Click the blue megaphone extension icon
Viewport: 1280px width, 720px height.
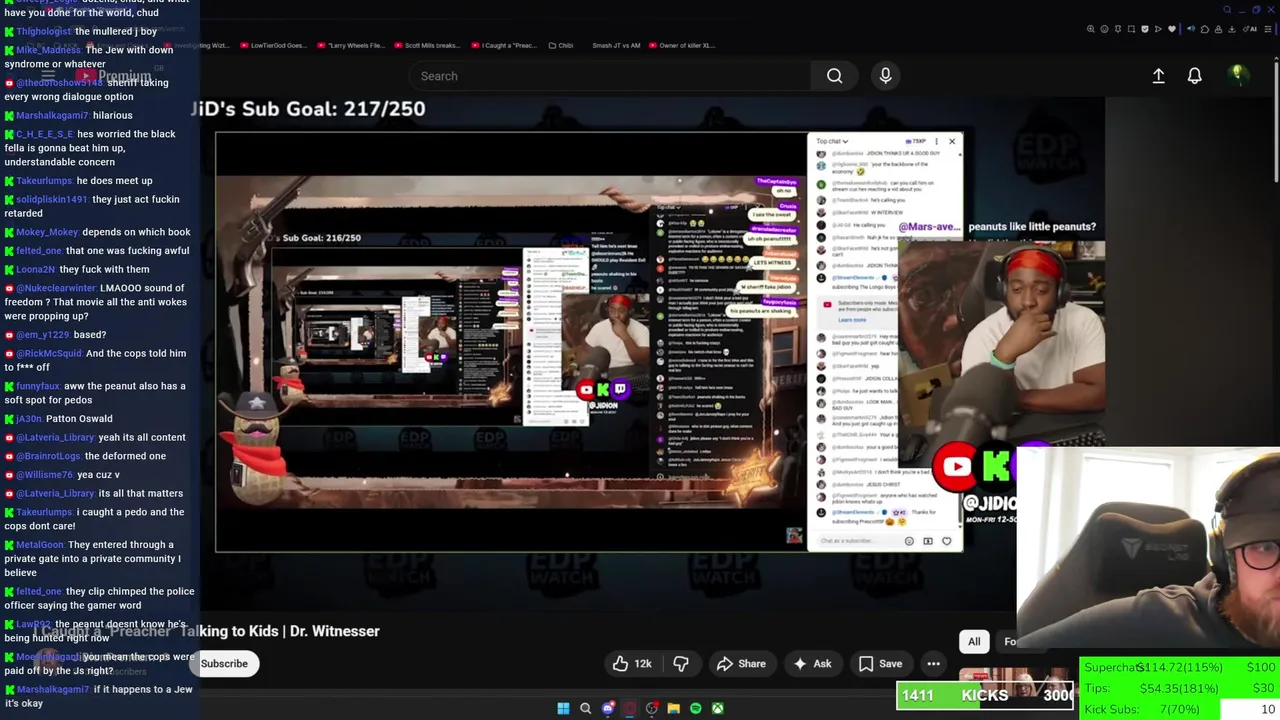pyautogui.click(x=1191, y=29)
